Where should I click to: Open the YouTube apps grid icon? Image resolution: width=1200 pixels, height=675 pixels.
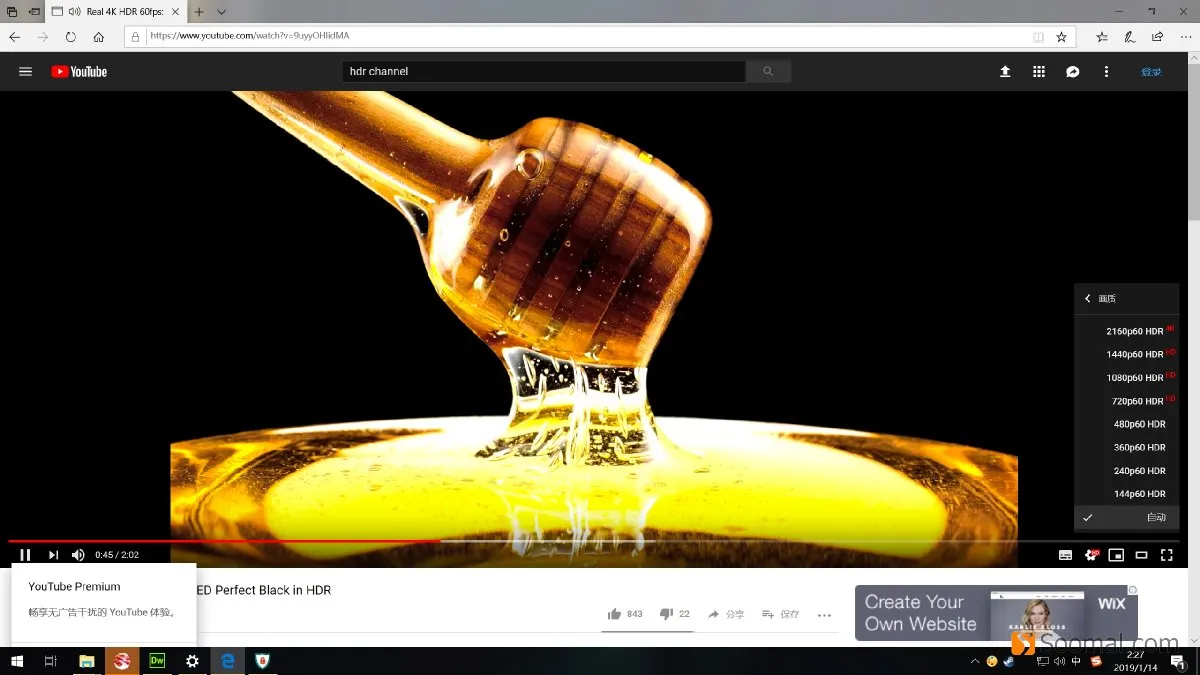1039,72
